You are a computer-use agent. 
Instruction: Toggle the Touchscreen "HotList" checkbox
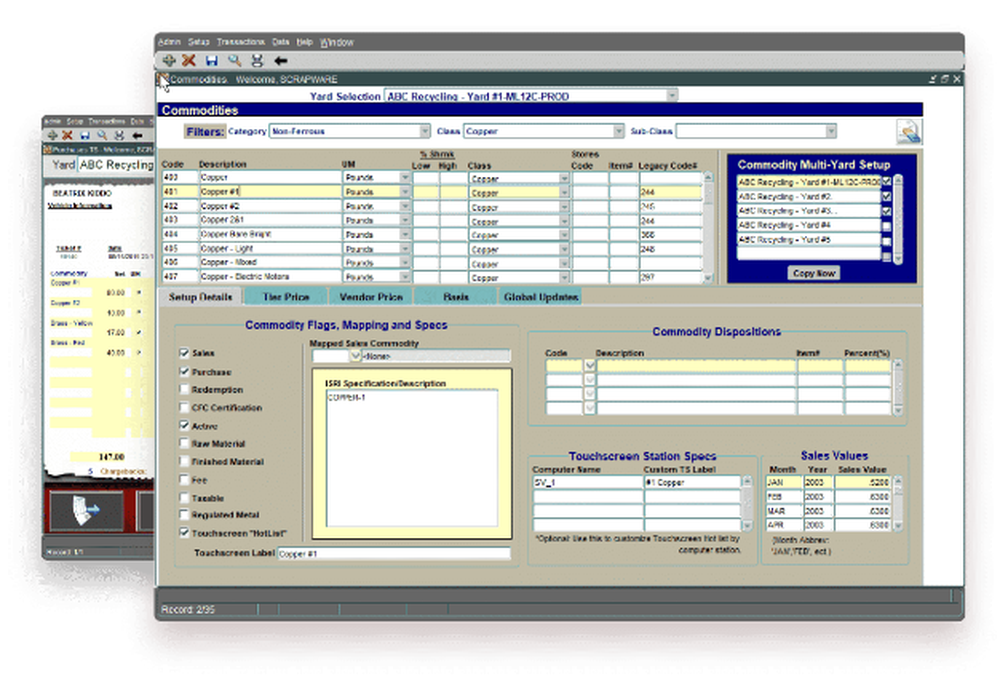[184, 533]
